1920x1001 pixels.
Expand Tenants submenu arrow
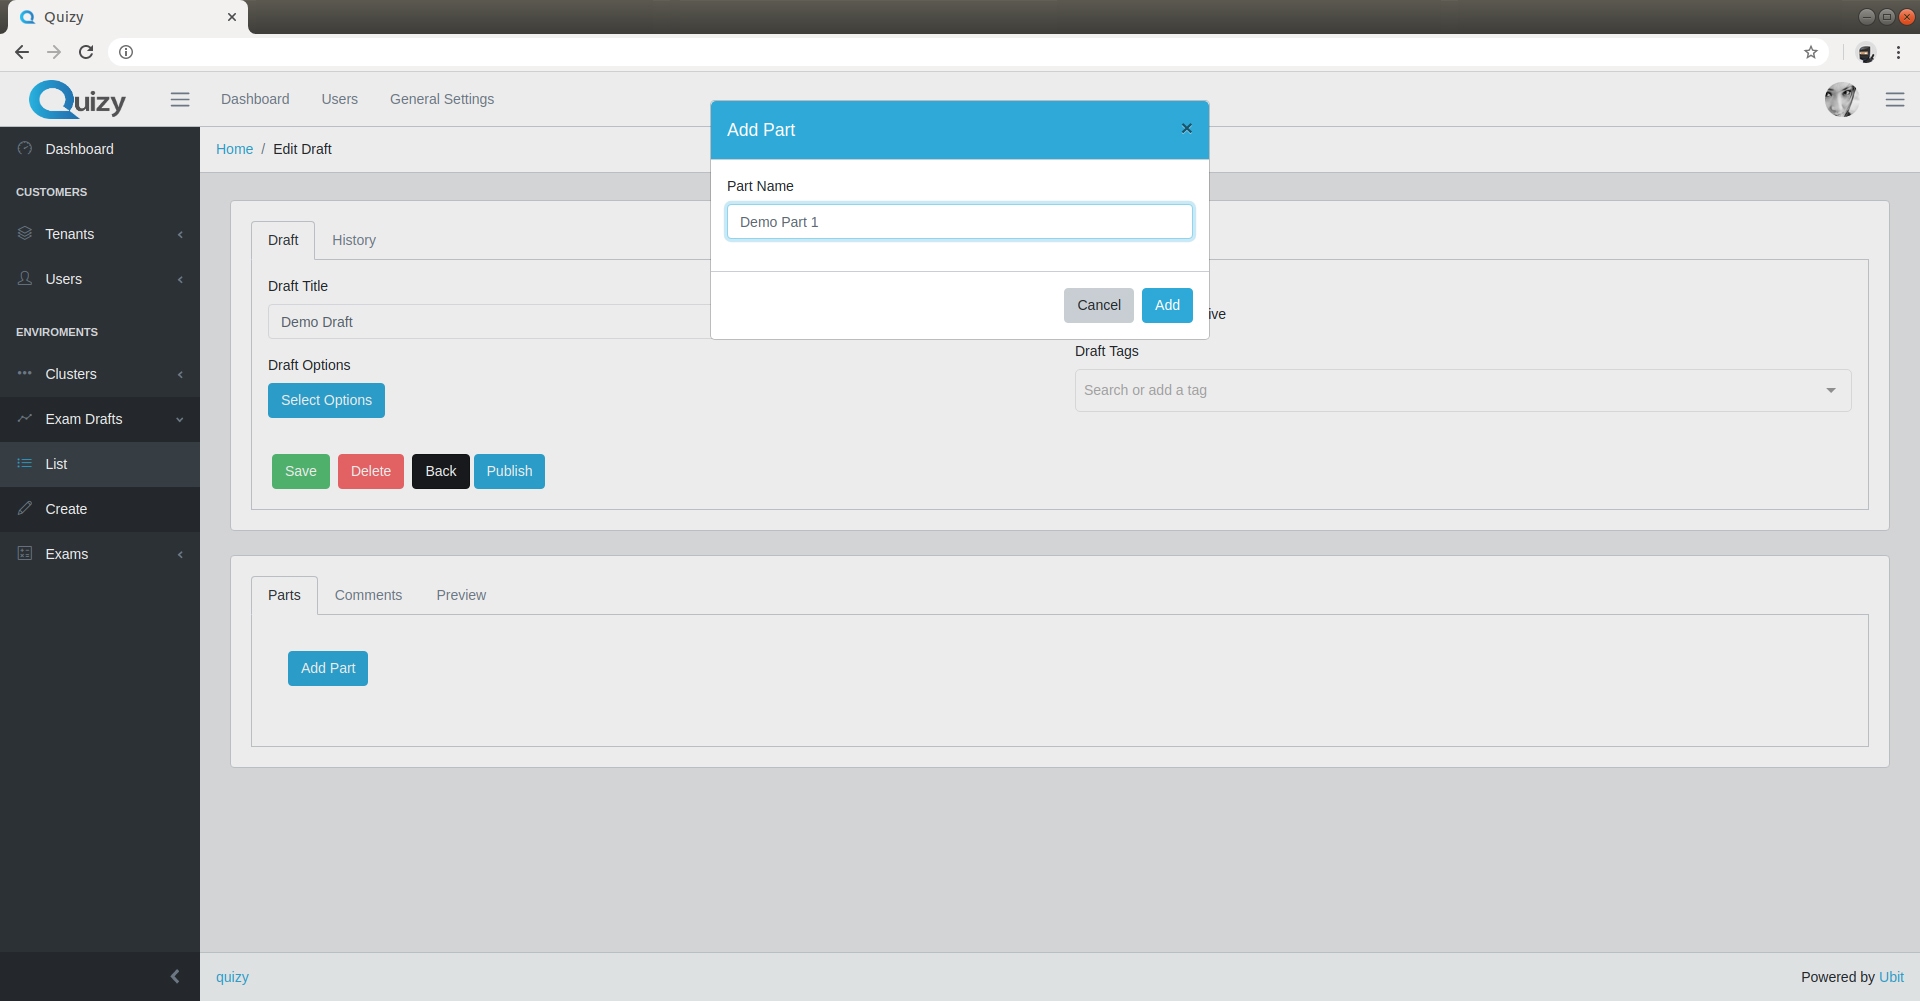[180, 234]
